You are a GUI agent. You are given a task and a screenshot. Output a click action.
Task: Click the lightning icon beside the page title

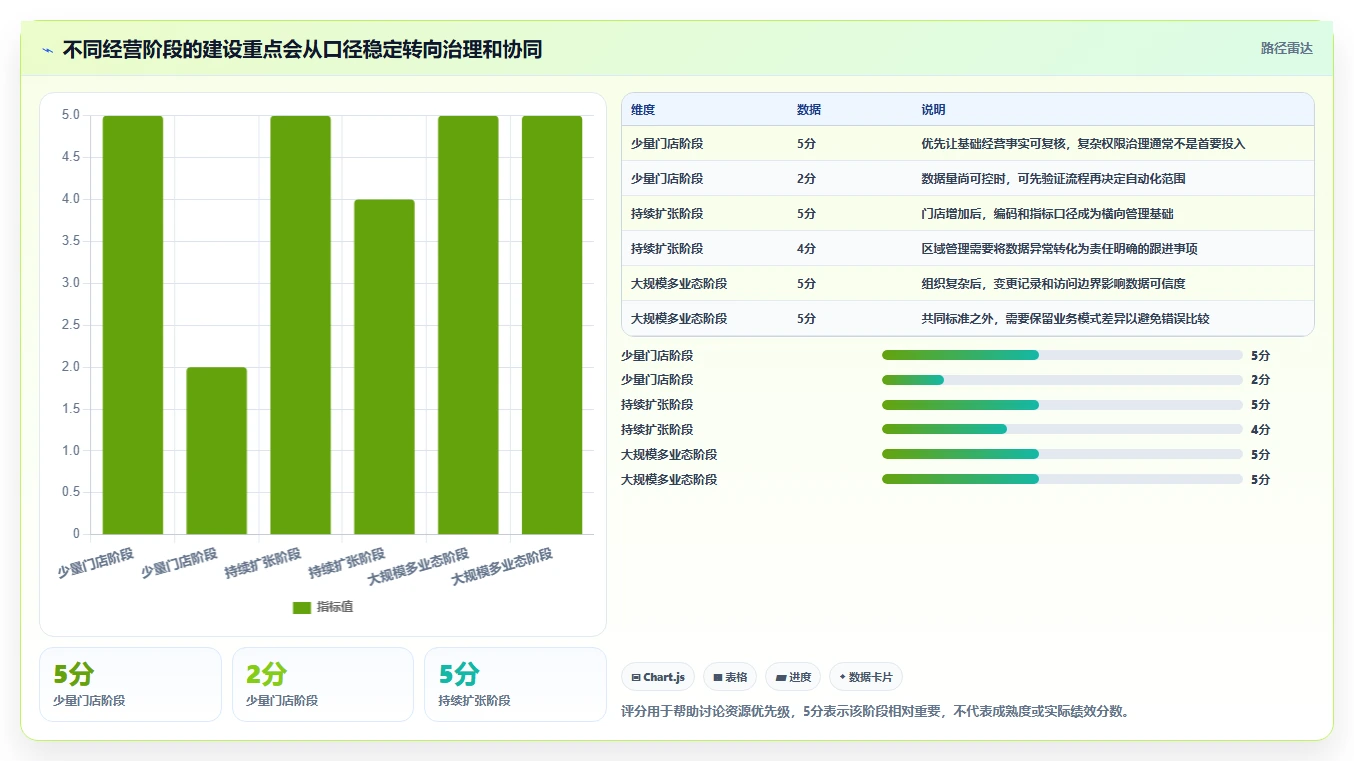coord(48,50)
